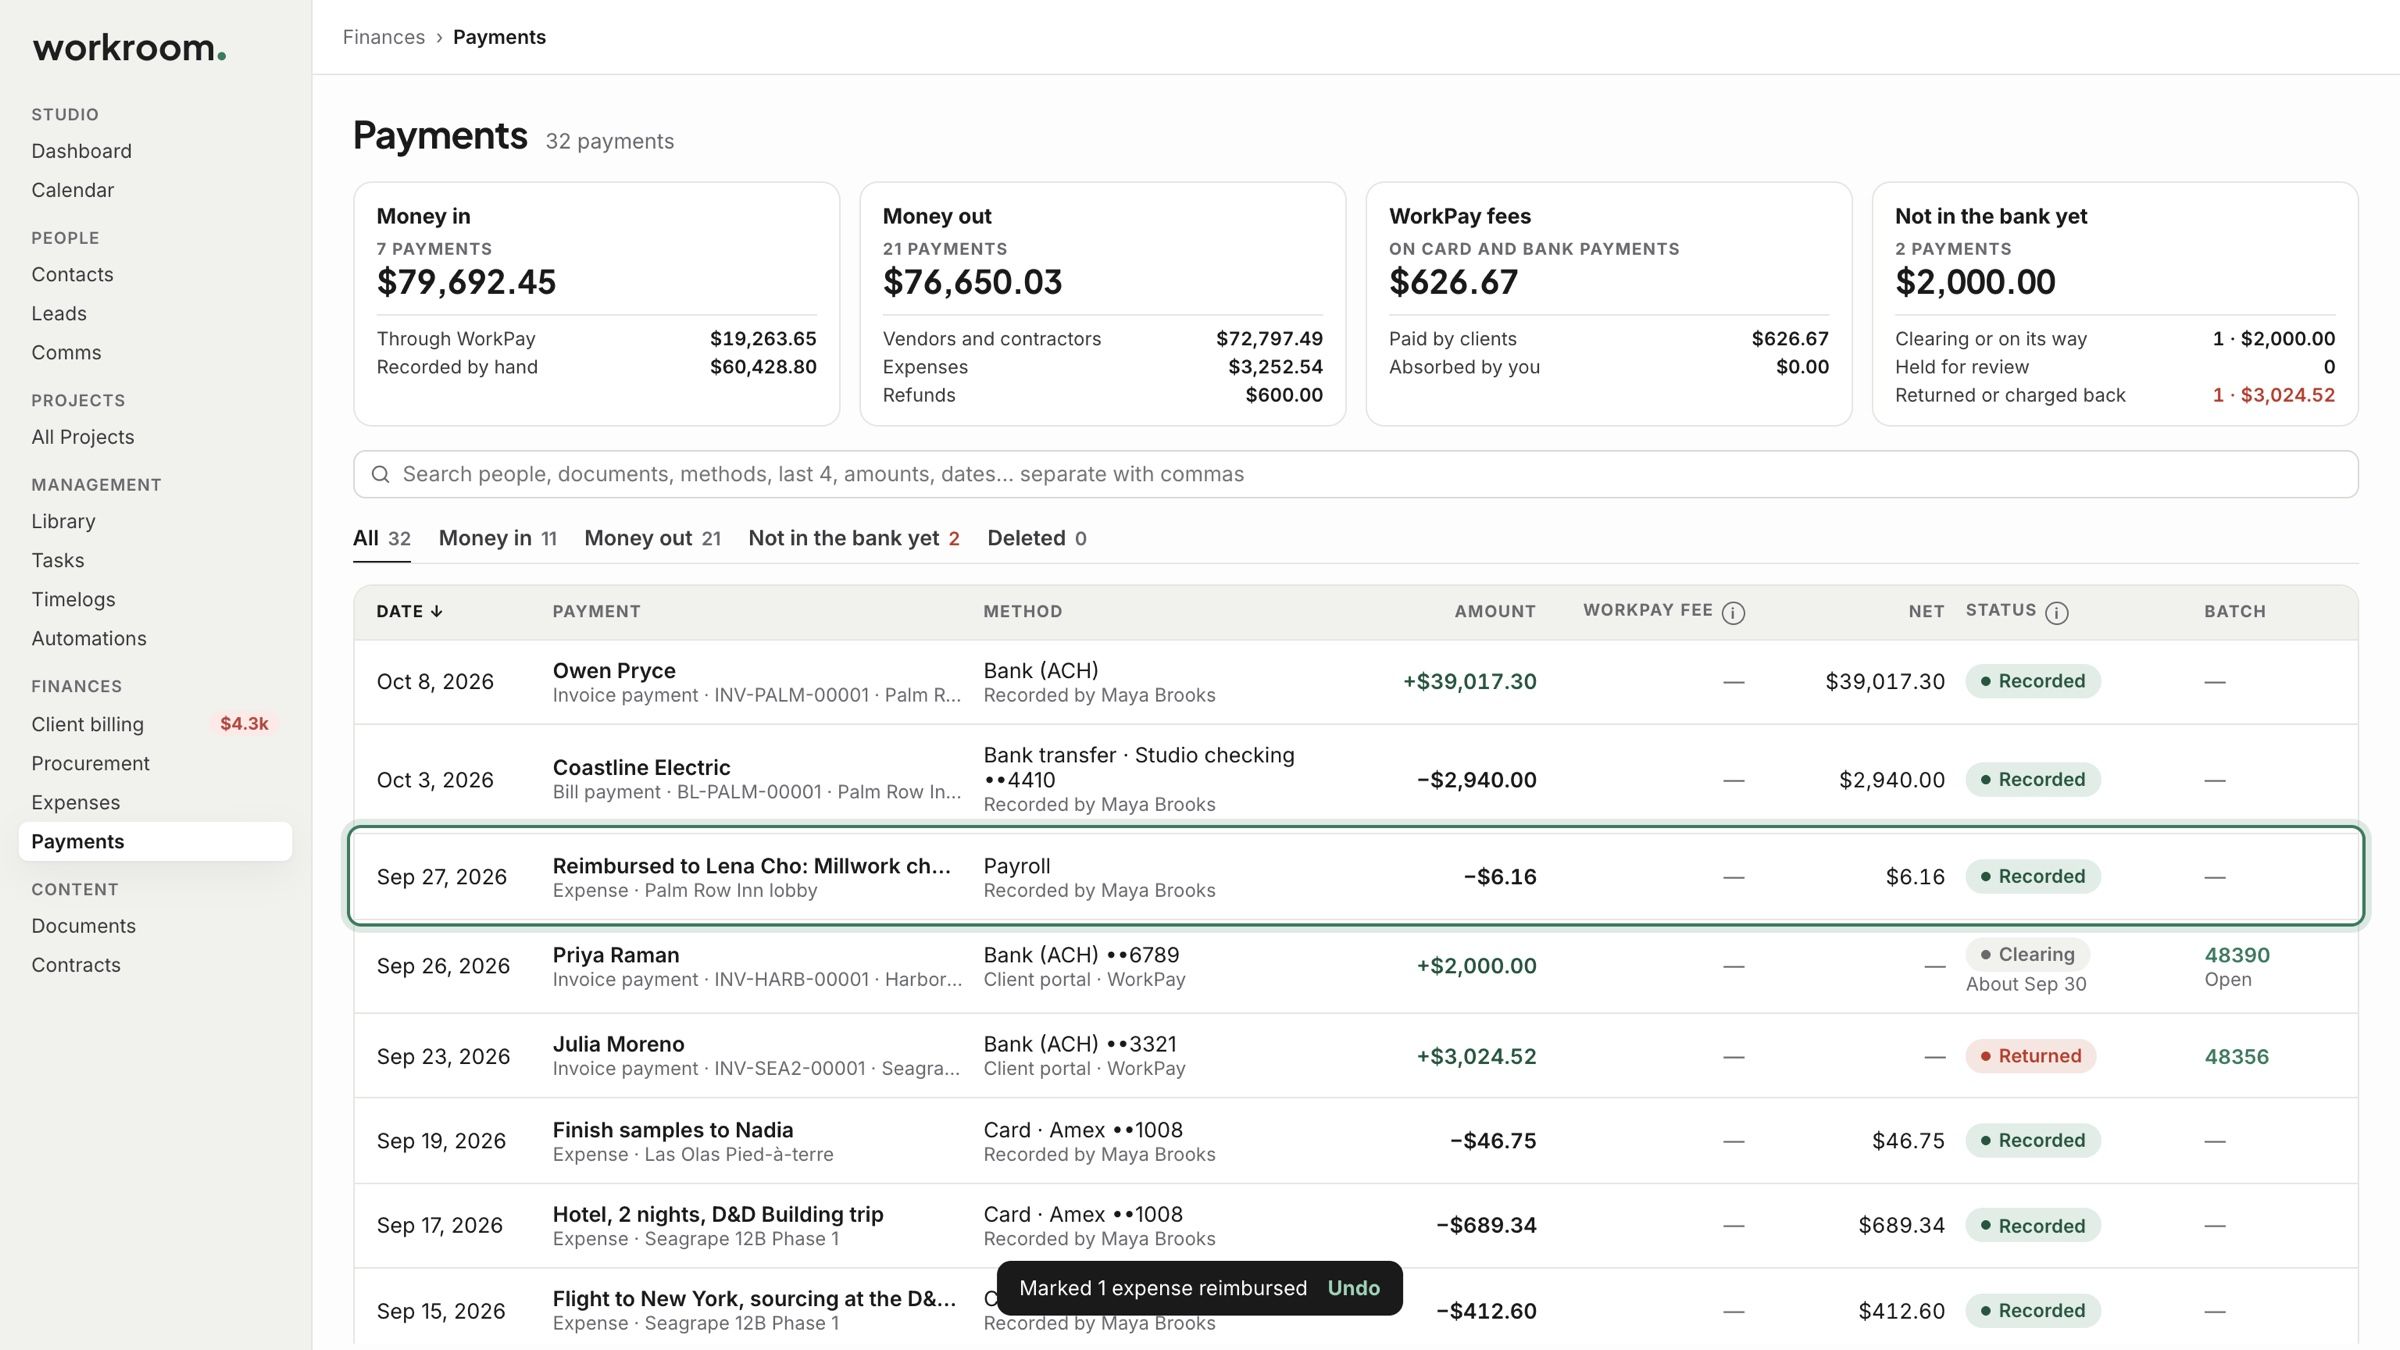The height and width of the screenshot is (1350, 2400).
Task: Switch to the Money out tab
Action: point(652,538)
